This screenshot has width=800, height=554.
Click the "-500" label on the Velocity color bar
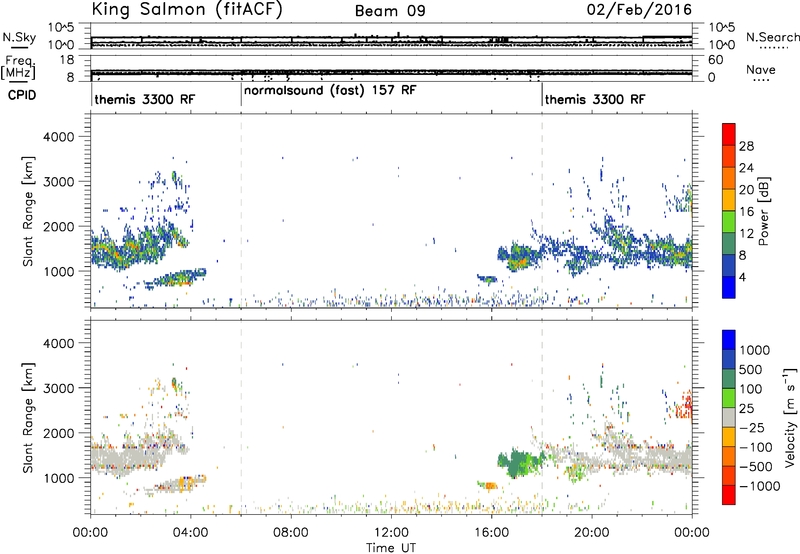click(x=756, y=467)
